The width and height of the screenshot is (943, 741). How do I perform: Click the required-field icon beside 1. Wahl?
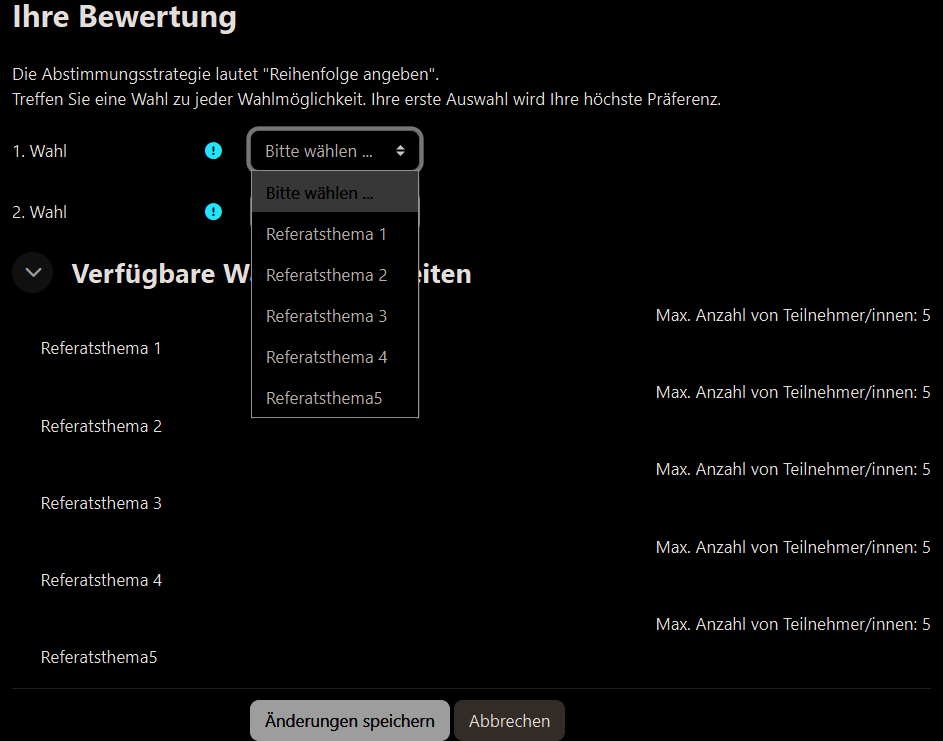point(213,151)
